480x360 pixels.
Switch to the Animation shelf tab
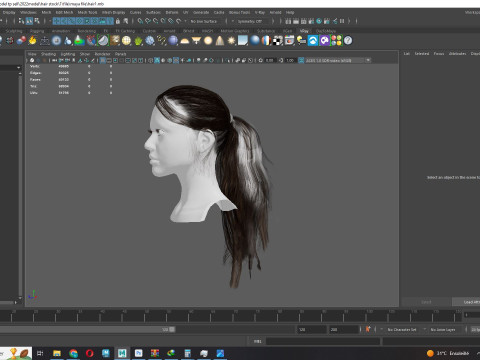click(x=61, y=31)
